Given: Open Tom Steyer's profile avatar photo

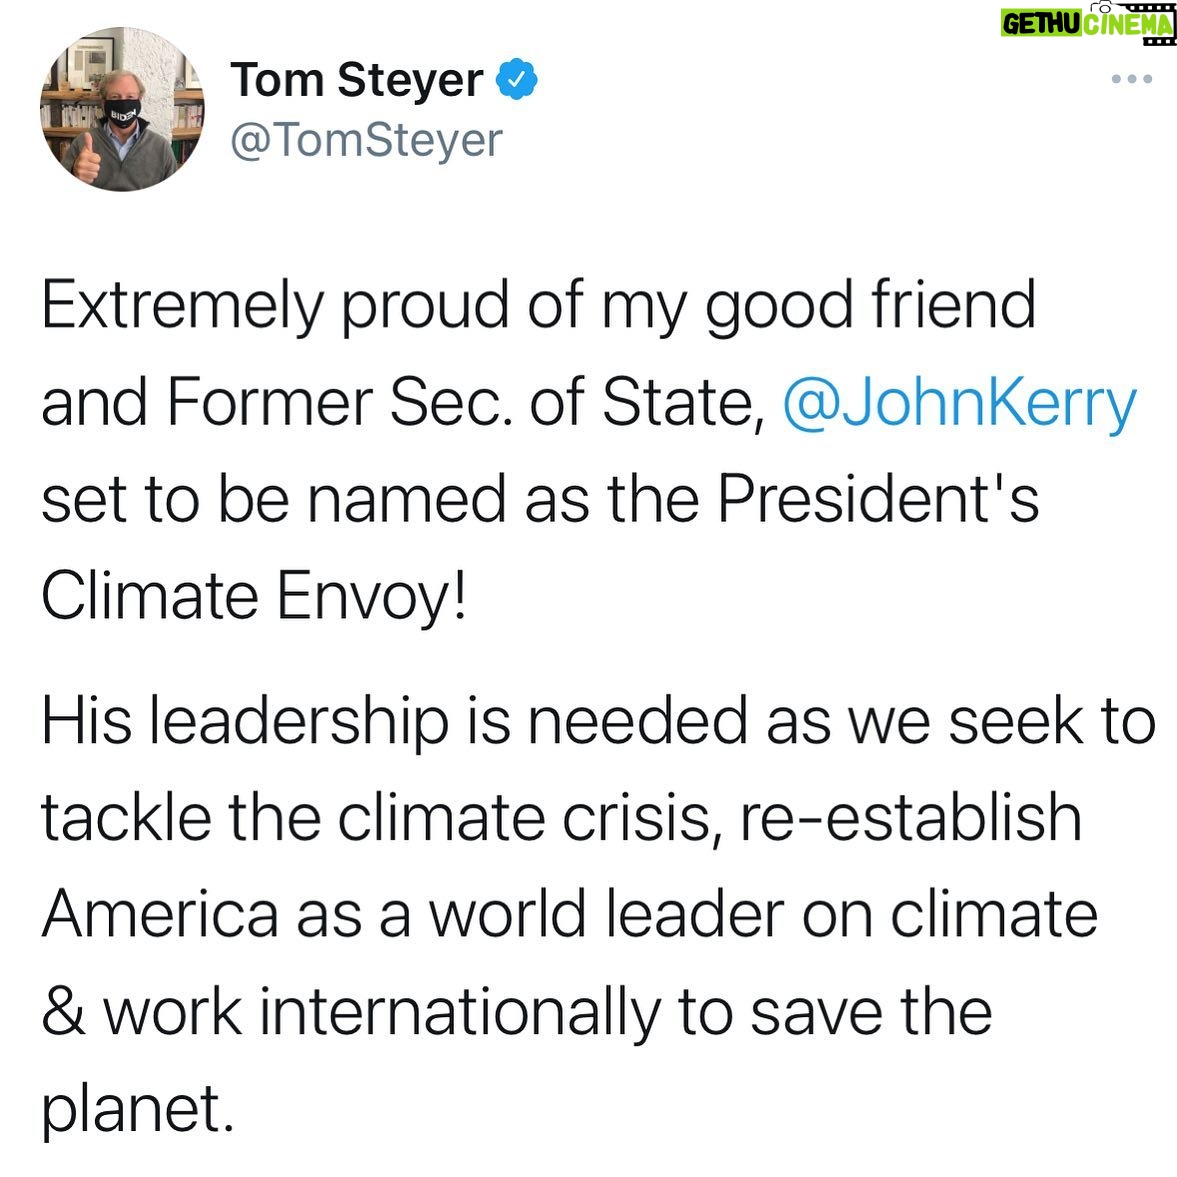Looking at the screenshot, I should tap(122, 110).
